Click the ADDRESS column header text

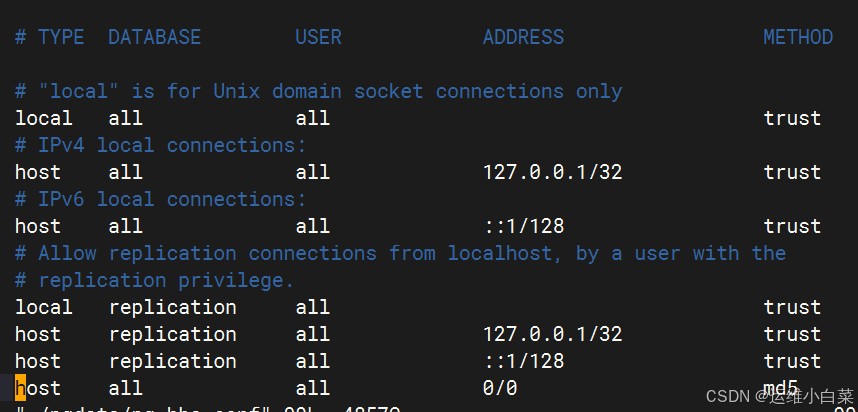pos(523,37)
